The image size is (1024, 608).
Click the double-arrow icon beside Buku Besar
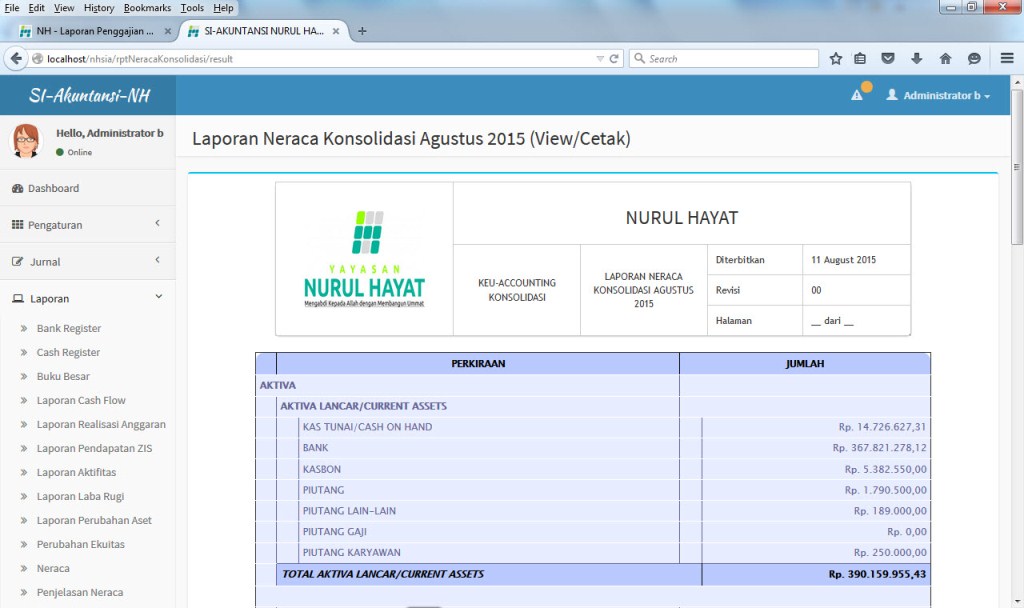24,376
